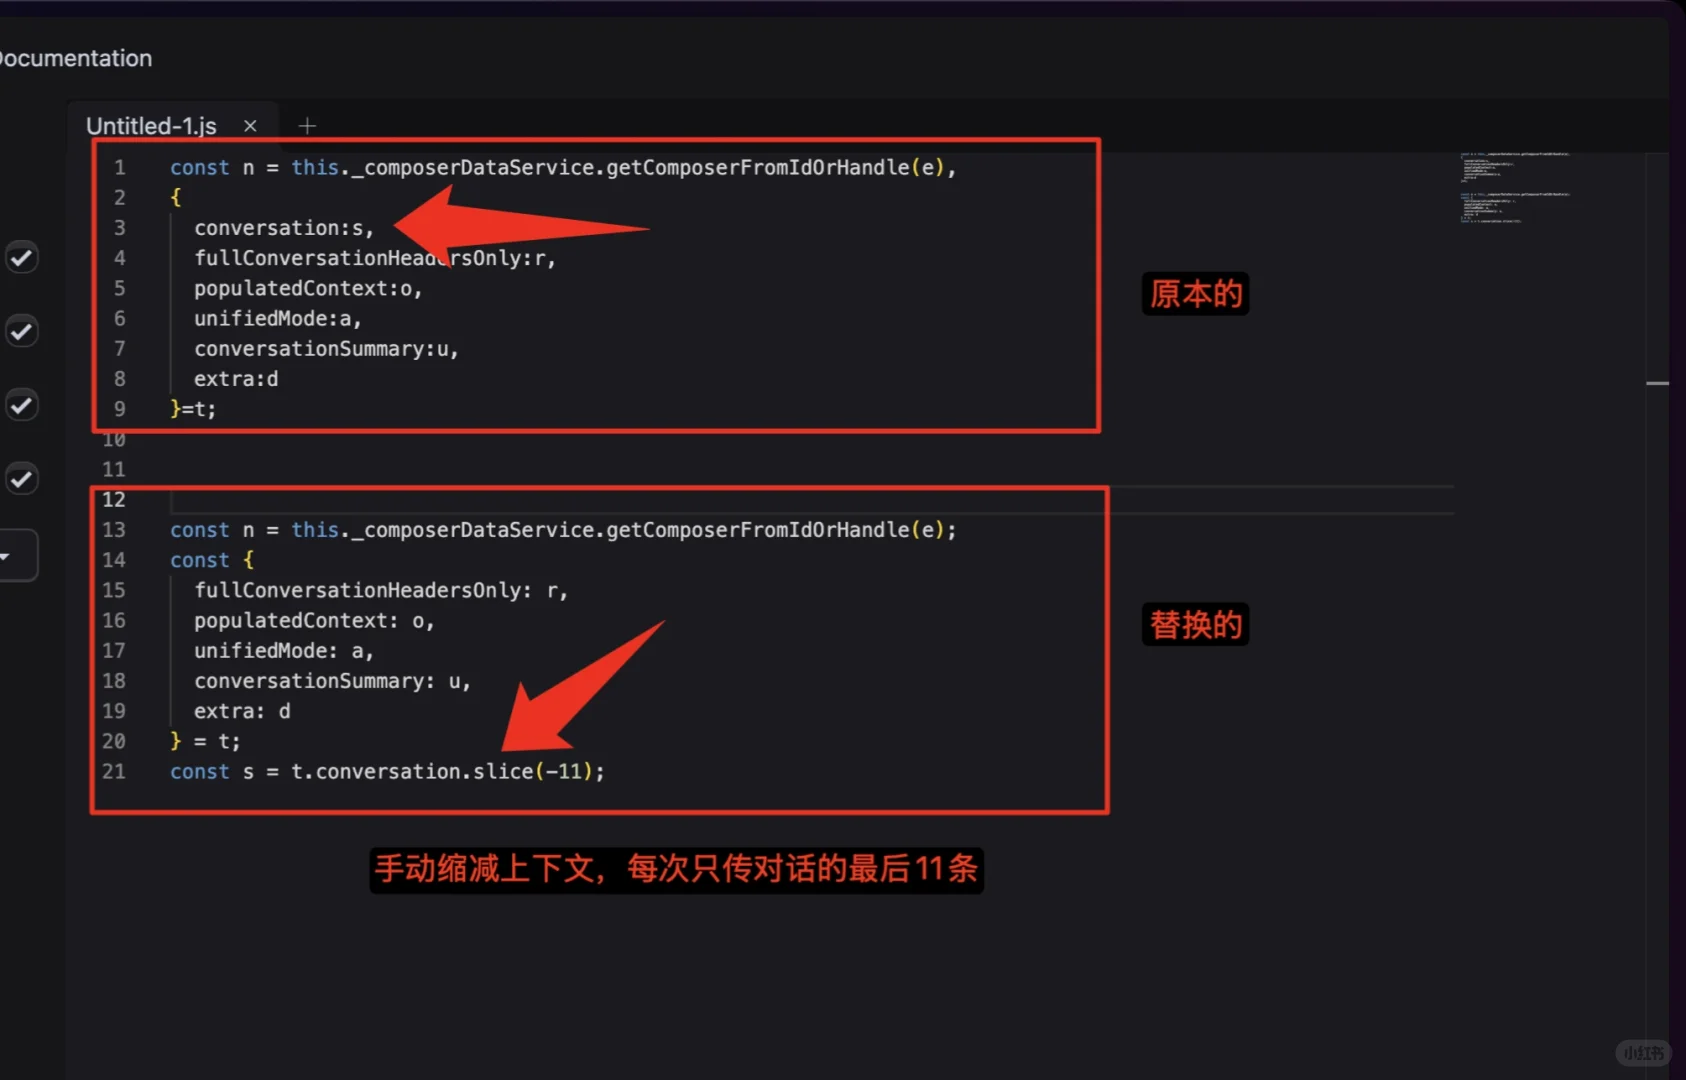
Task: Click the close X on Untitled-1.js tab
Action: (250, 125)
